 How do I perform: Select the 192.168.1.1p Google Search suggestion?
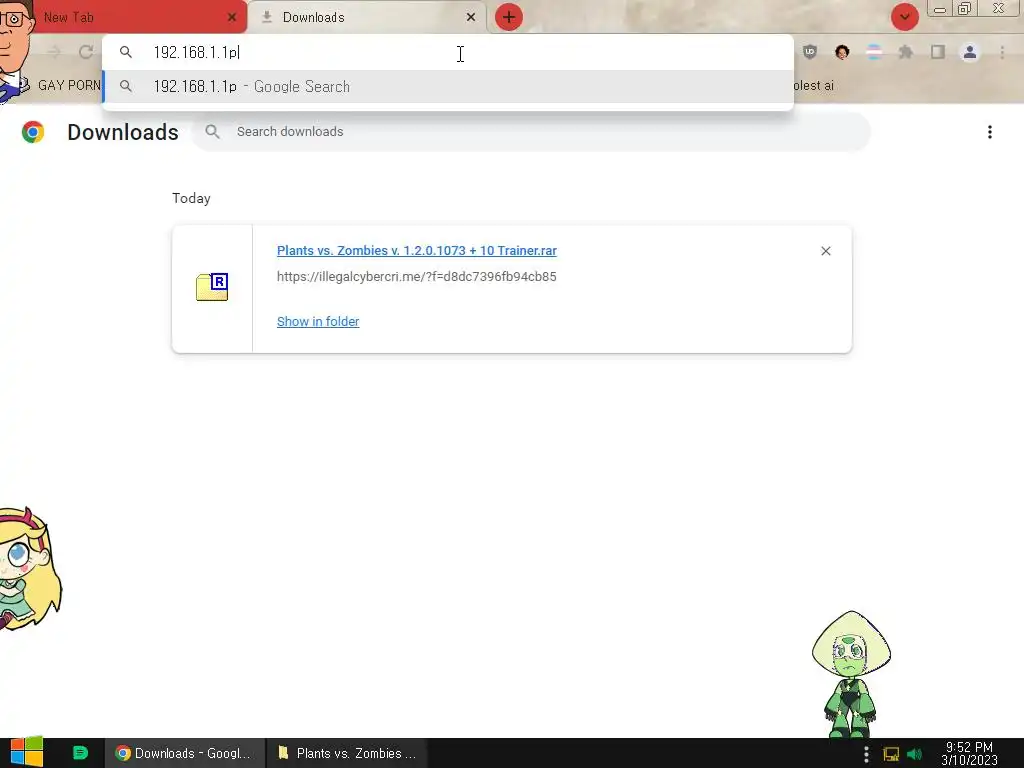pos(448,87)
